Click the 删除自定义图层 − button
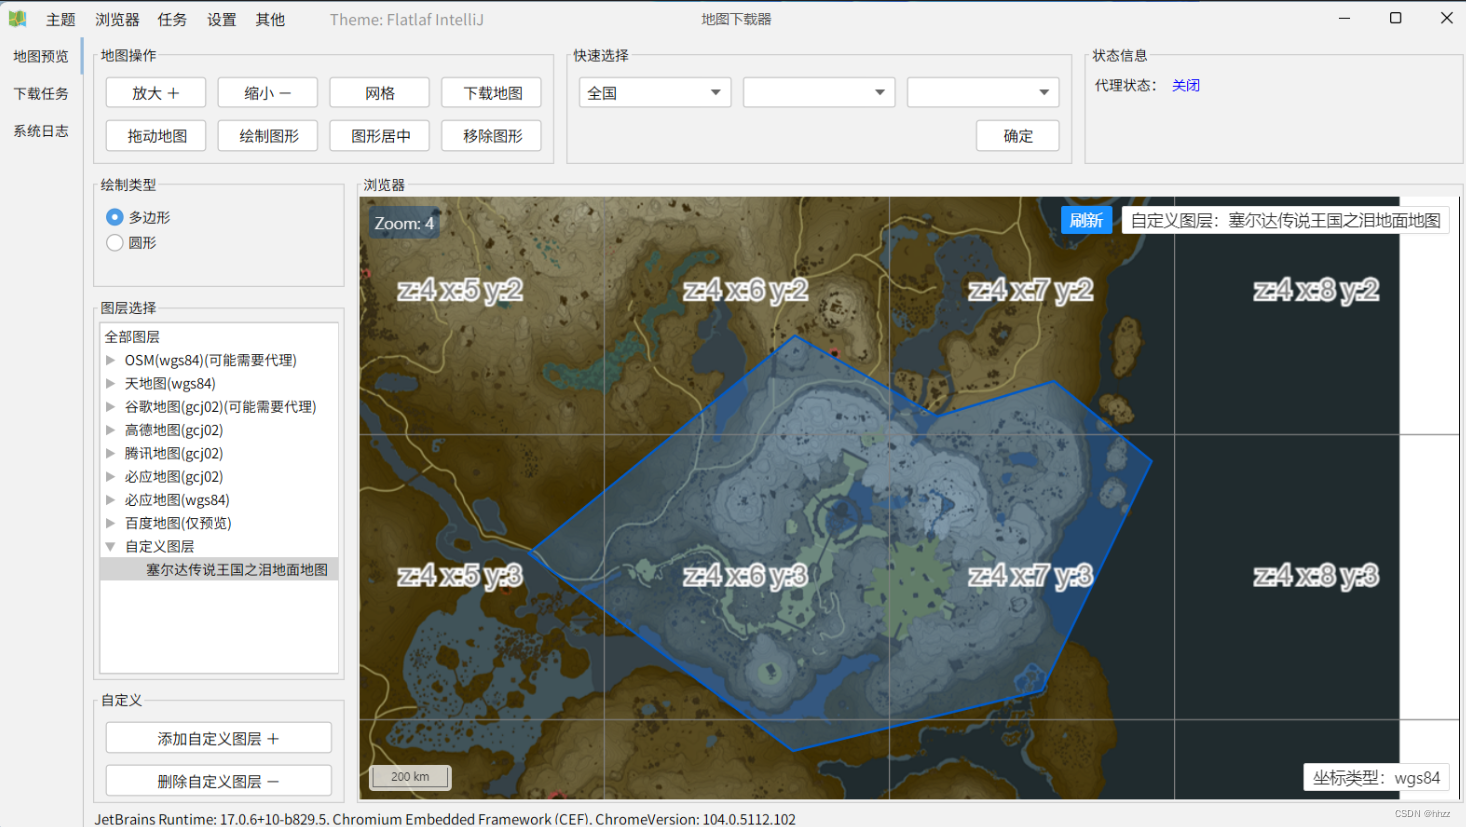This screenshot has width=1466, height=827. pyautogui.click(x=218, y=781)
